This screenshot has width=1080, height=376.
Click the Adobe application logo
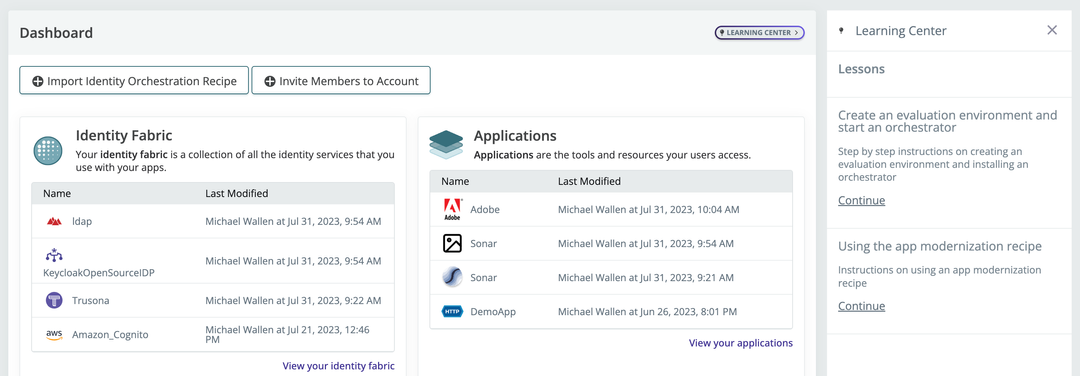pyautogui.click(x=452, y=209)
